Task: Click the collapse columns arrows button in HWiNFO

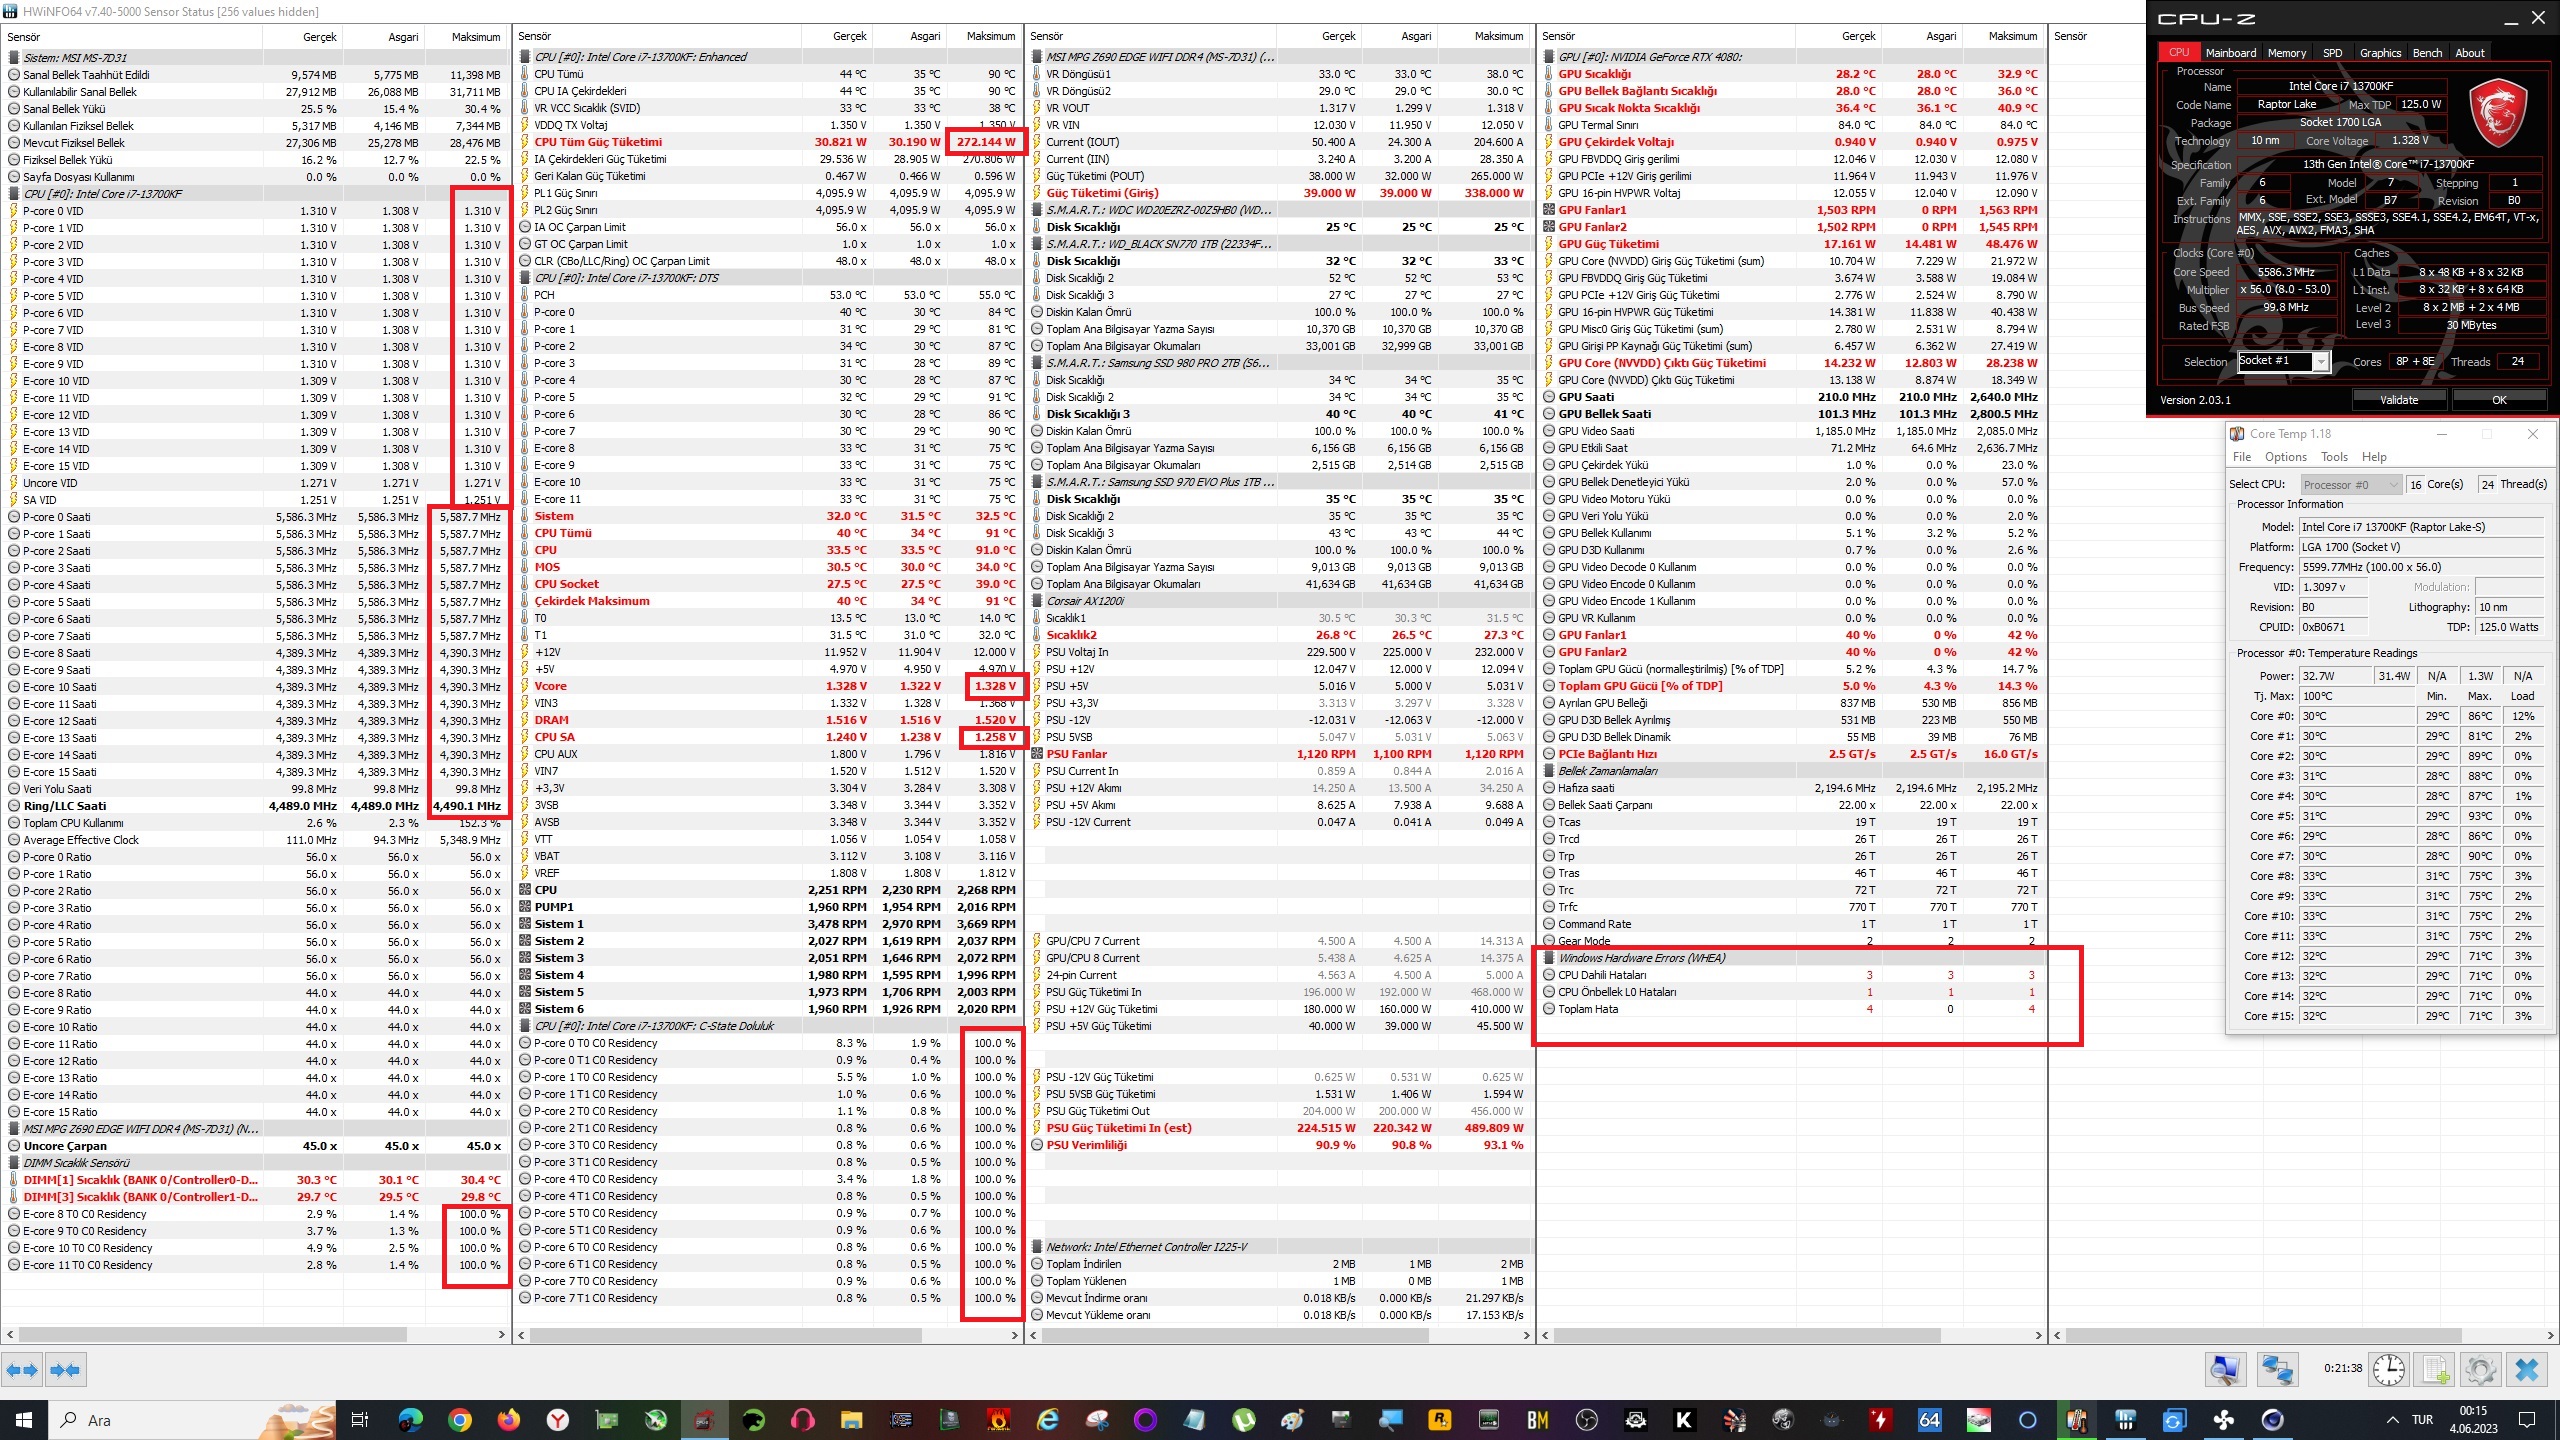Action: pos(66,1370)
